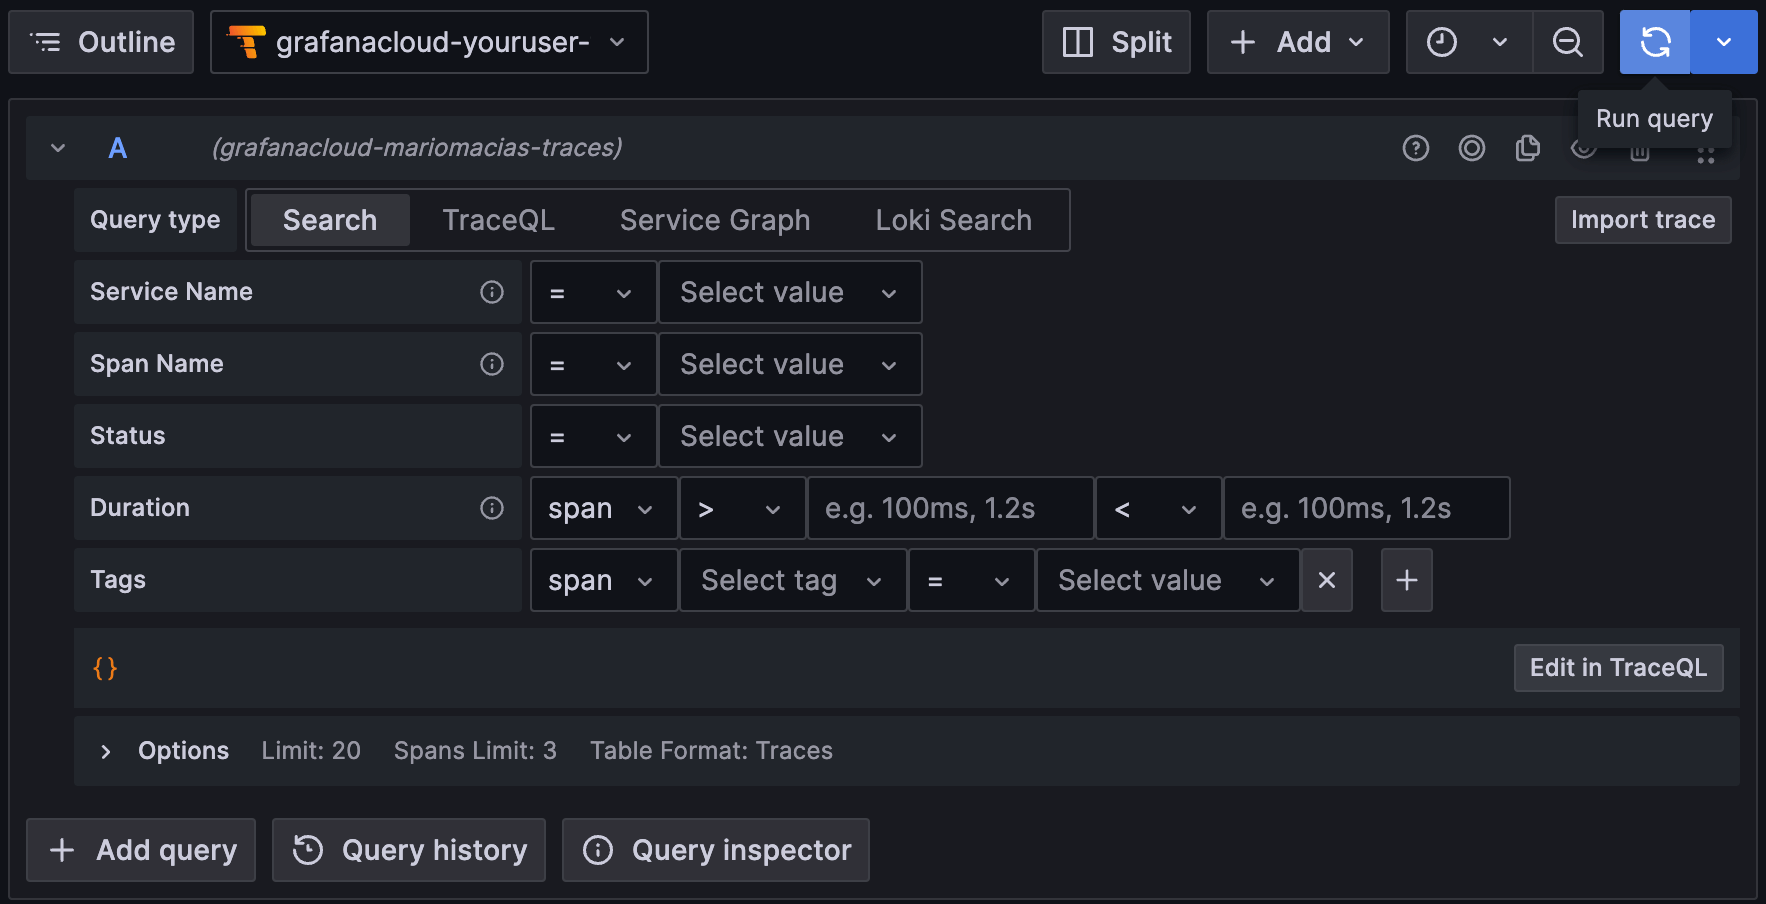Zoom out the time range
This screenshot has height=904, width=1766.
pyautogui.click(x=1568, y=42)
